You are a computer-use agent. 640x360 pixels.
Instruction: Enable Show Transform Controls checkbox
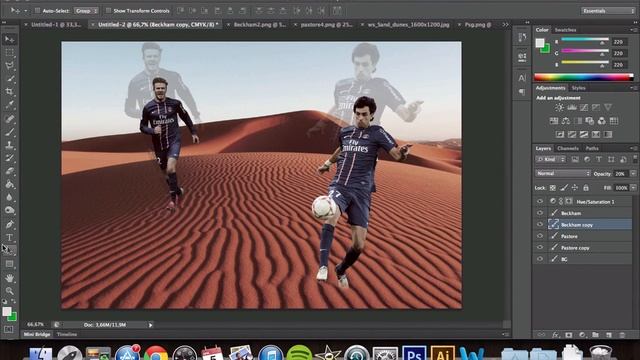(x=108, y=11)
